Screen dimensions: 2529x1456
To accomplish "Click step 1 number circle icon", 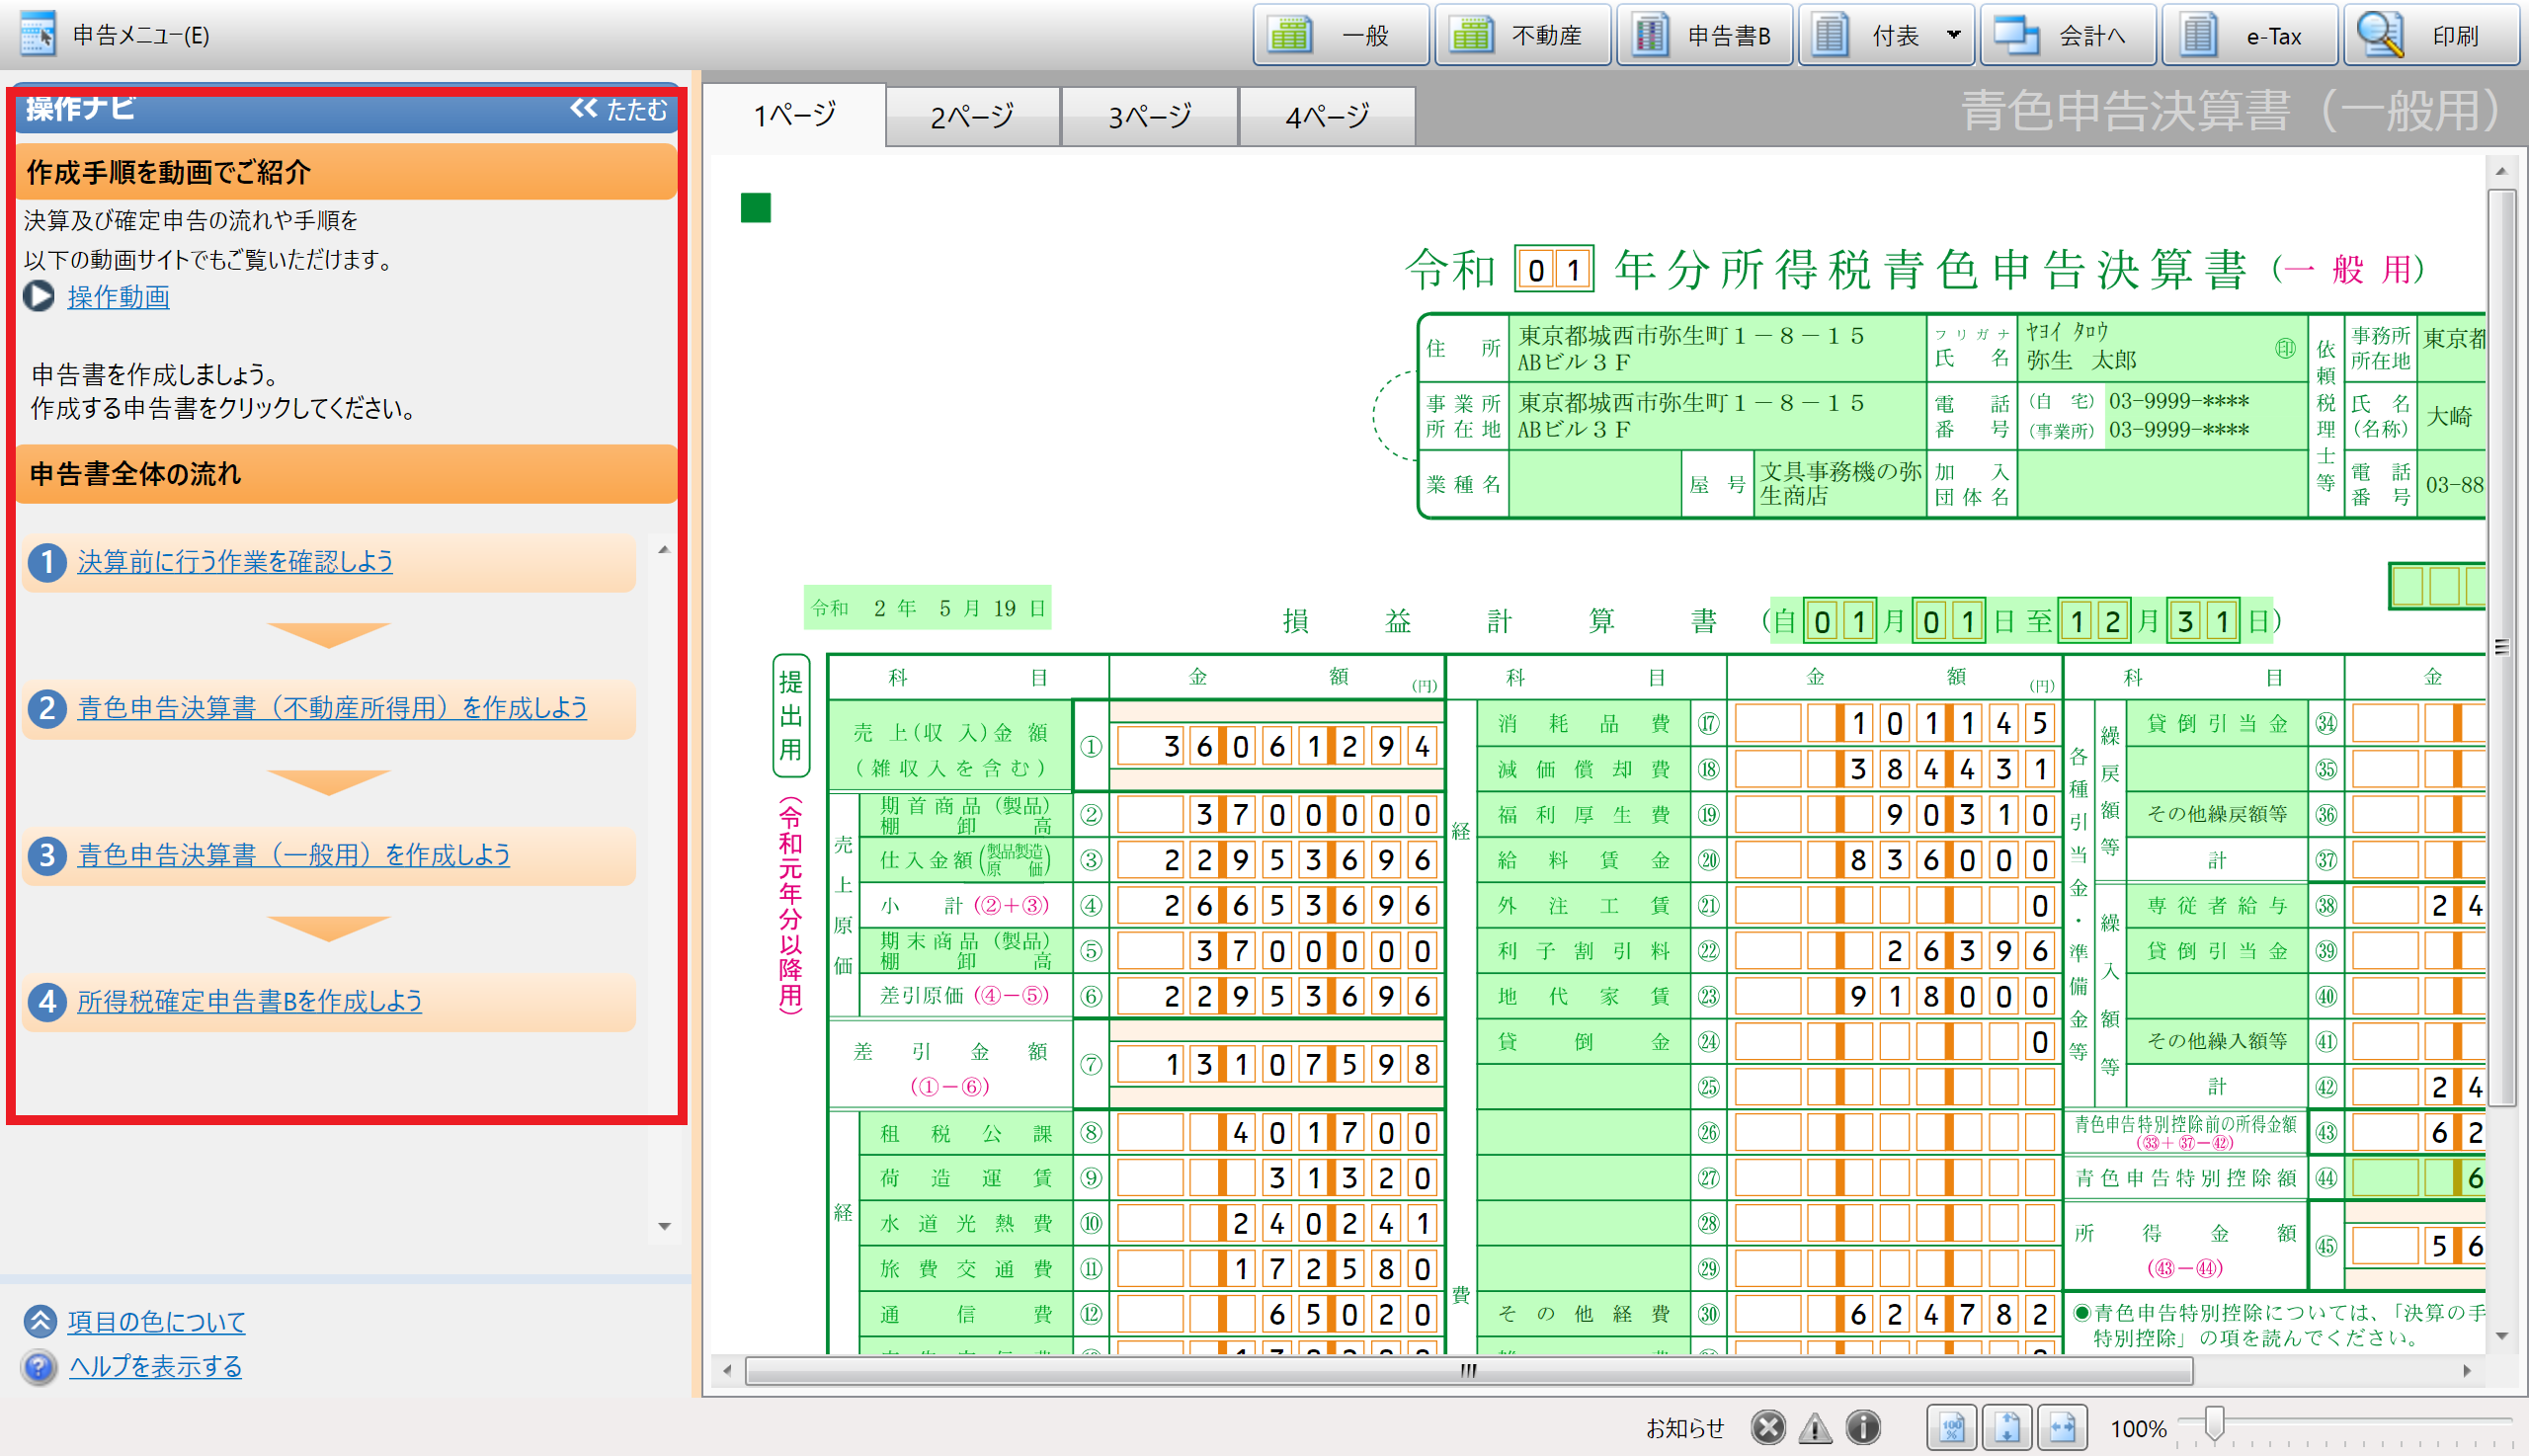I will [46, 562].
